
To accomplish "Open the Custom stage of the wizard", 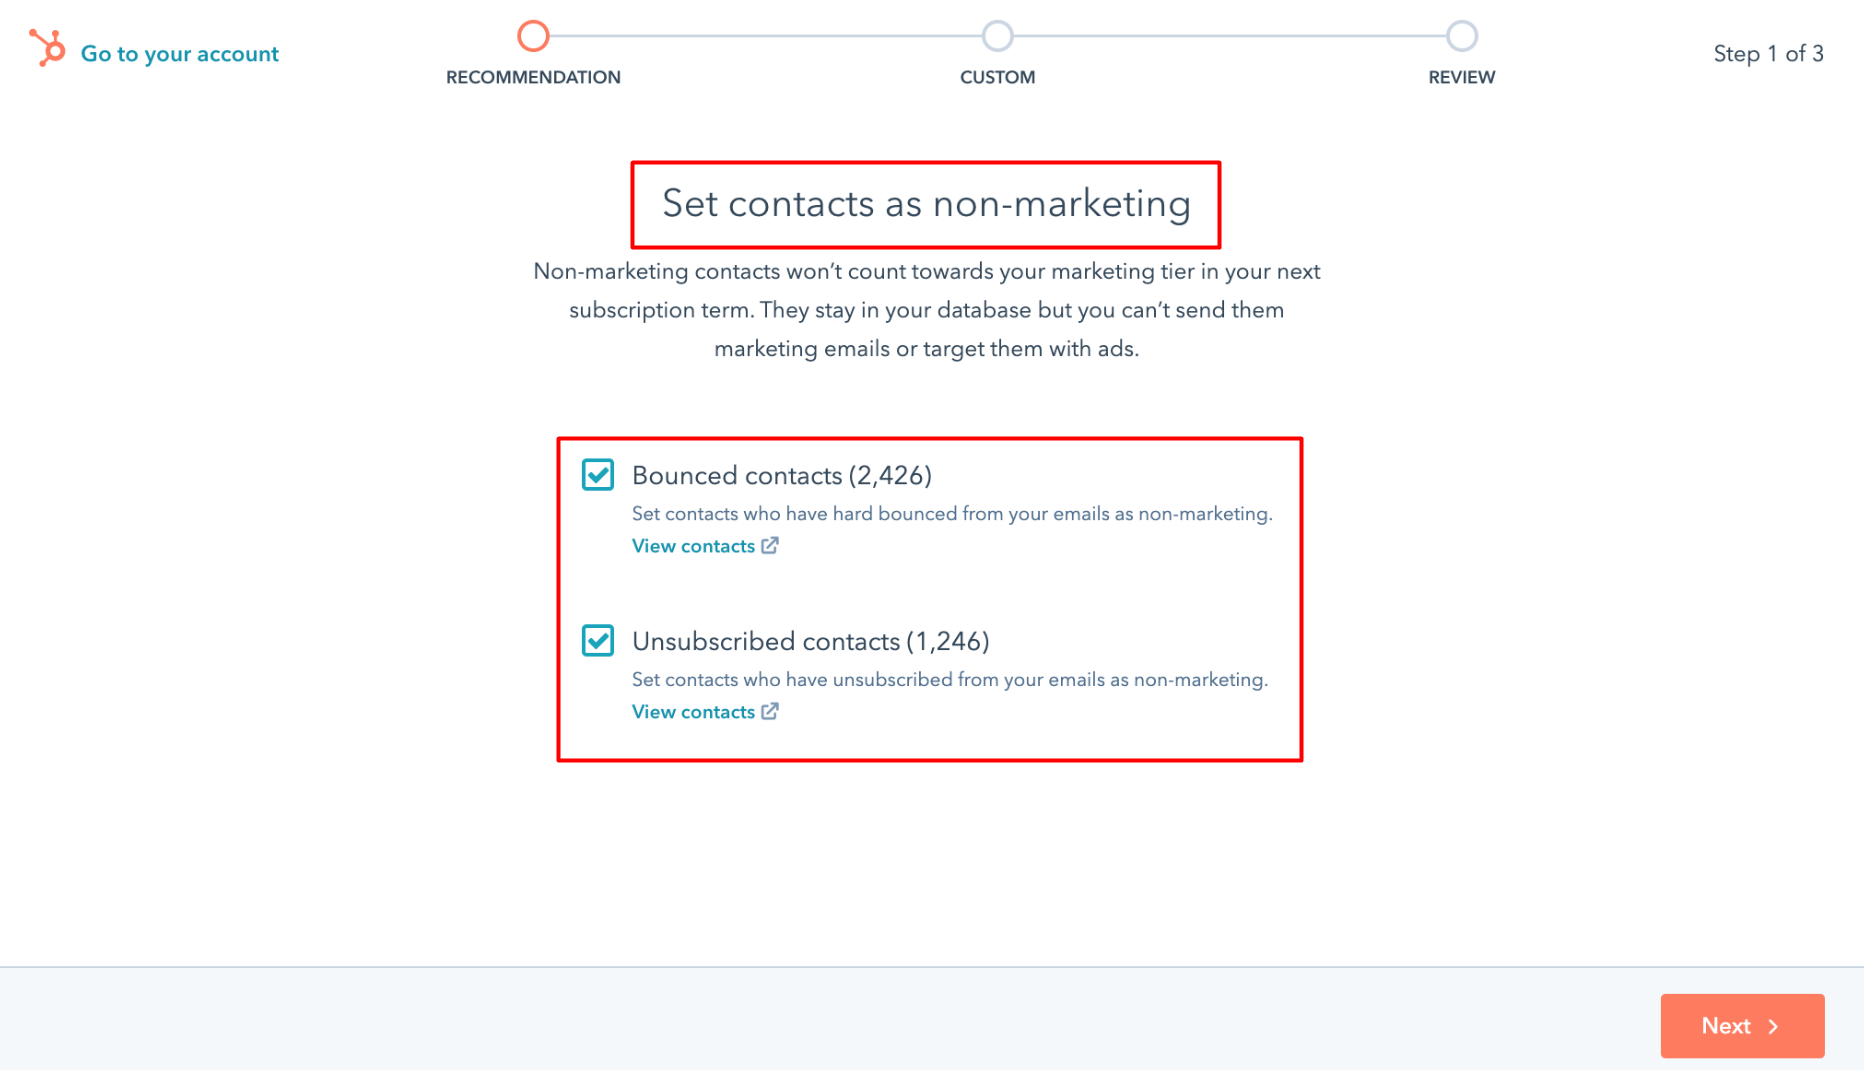I will tap(997, 77).
